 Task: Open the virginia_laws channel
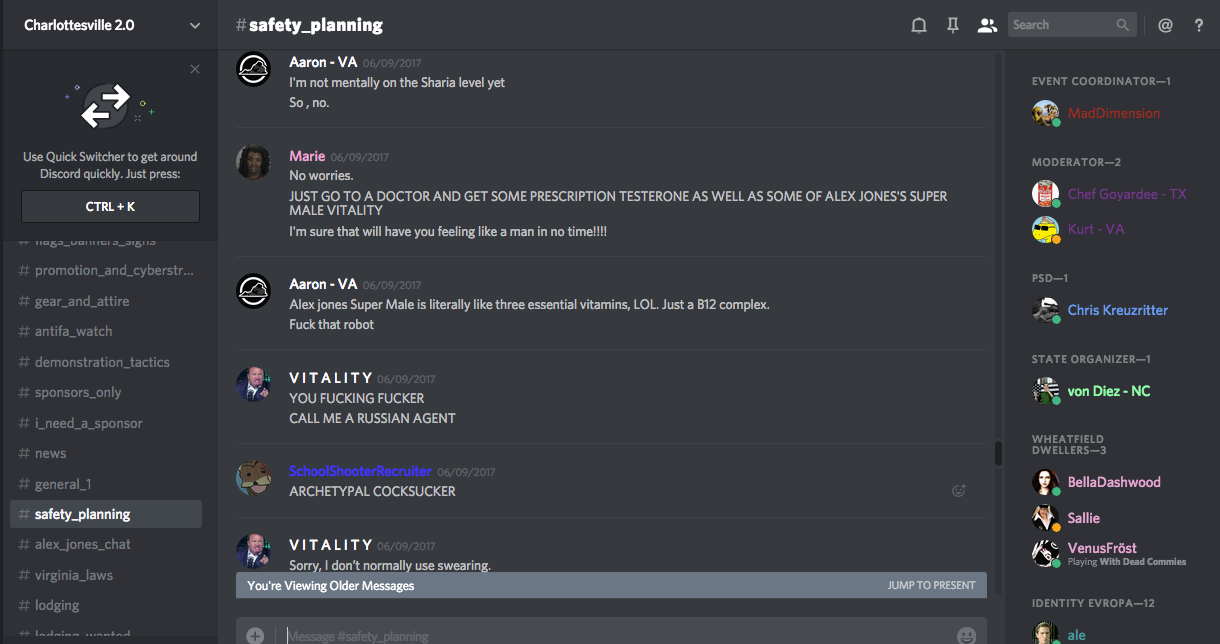coord(74,575)
